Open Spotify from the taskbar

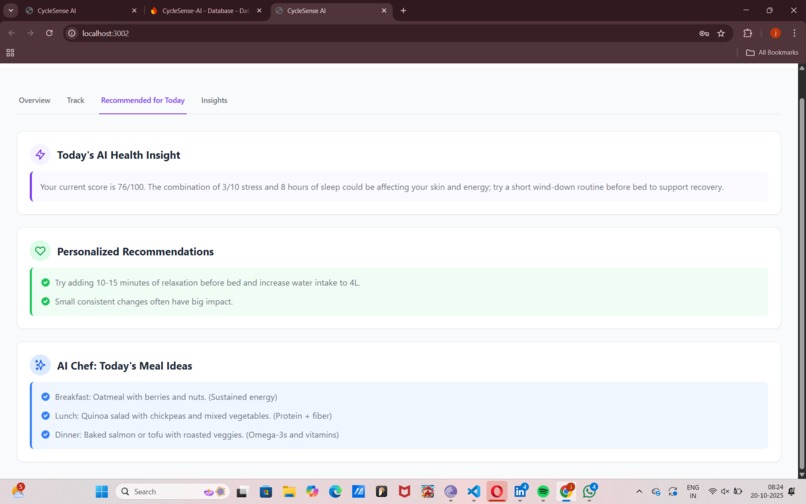pyautogui.click(x=543, y=492)
